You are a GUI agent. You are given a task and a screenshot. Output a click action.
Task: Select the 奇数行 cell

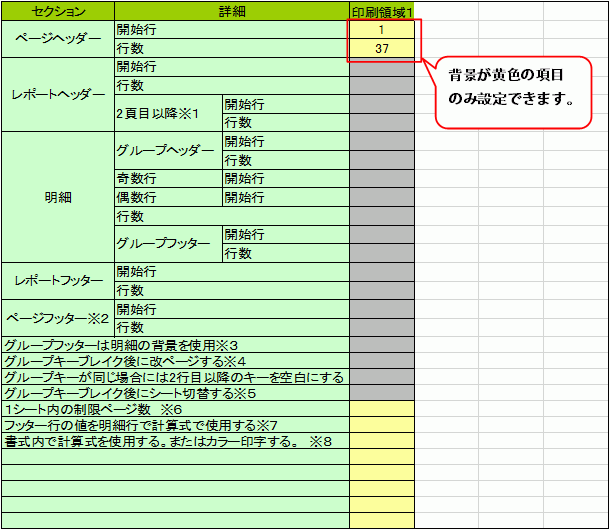(x=168, y=179)
